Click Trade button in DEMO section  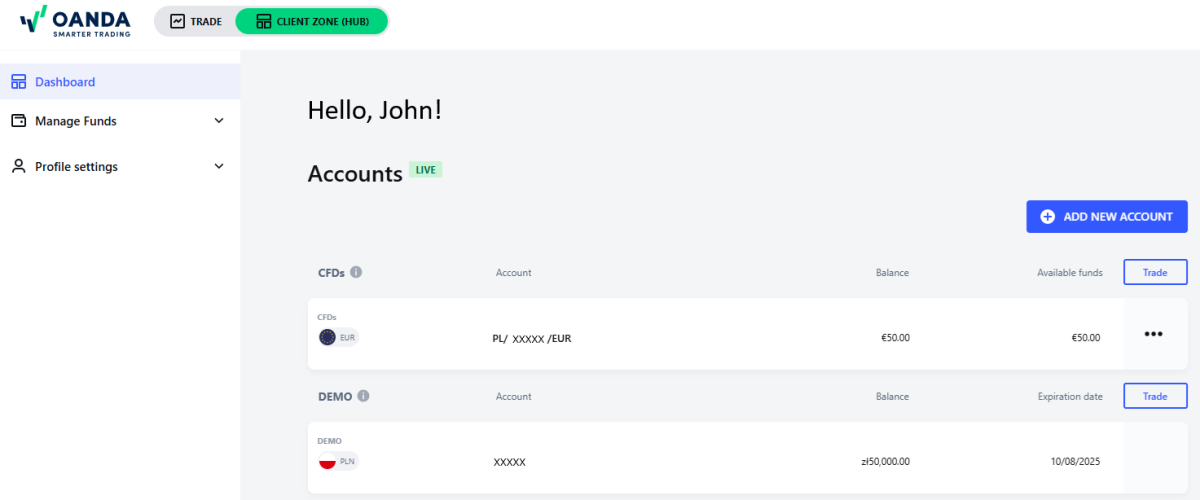point(1155,396)
